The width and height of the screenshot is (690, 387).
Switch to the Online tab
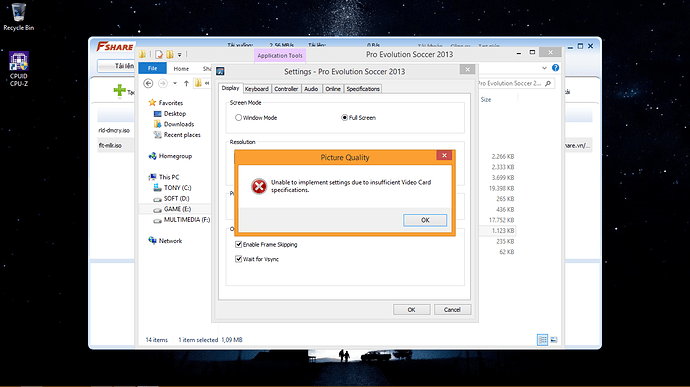[x=333, y=88]
